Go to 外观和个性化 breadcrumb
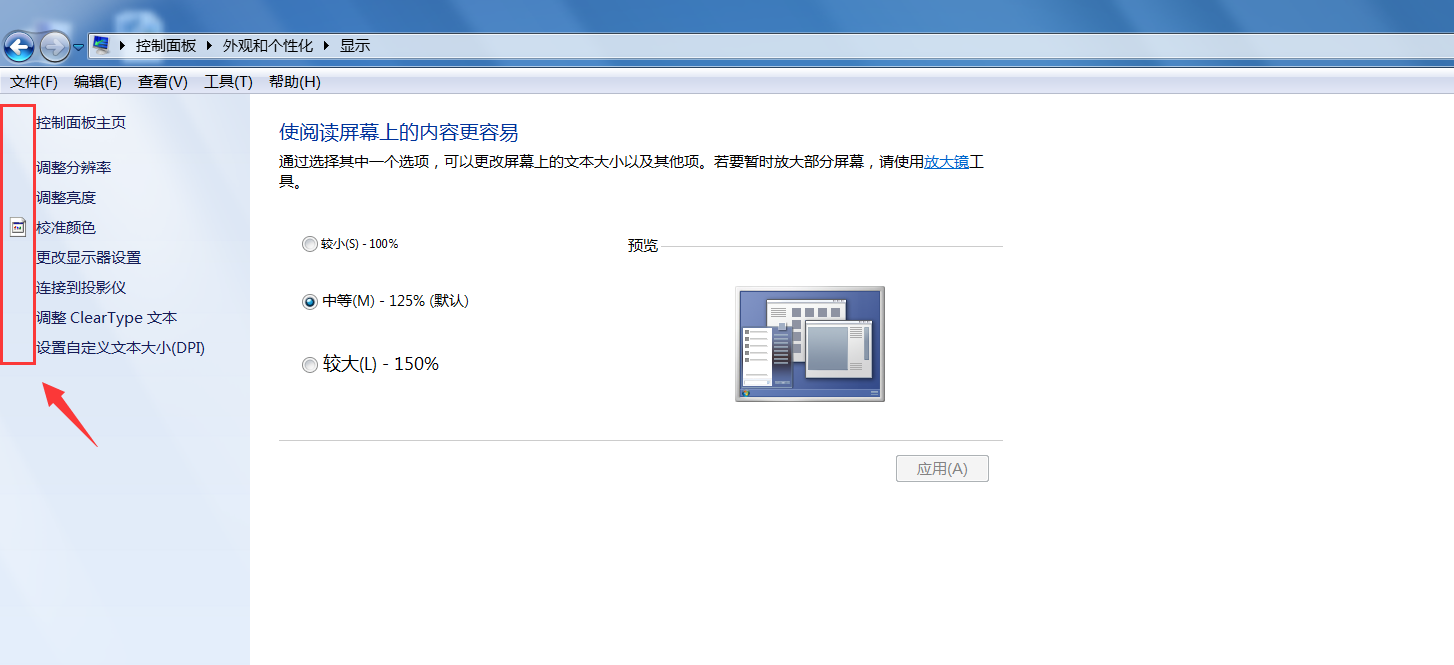This screenshot has width=1454, height=665. tap(268, 46)
